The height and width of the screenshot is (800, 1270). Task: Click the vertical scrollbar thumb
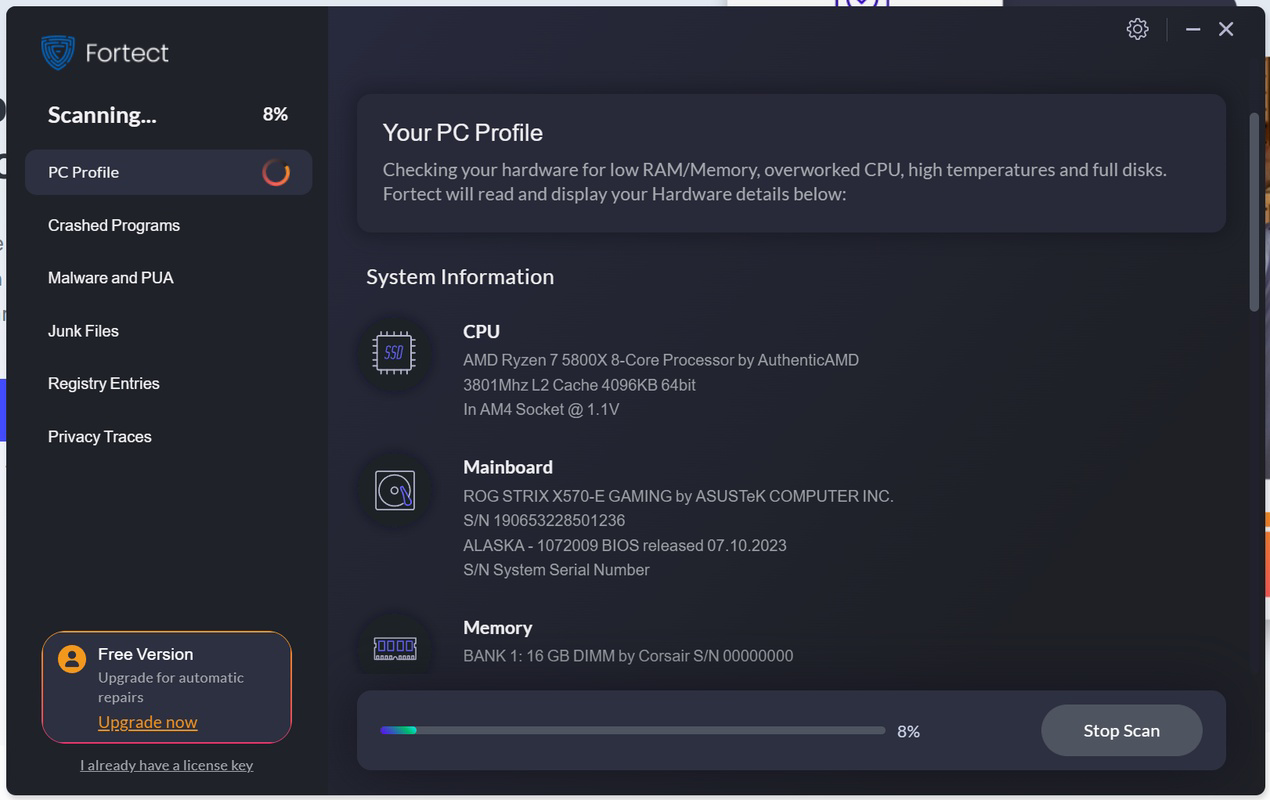[x=1255, y=212]
